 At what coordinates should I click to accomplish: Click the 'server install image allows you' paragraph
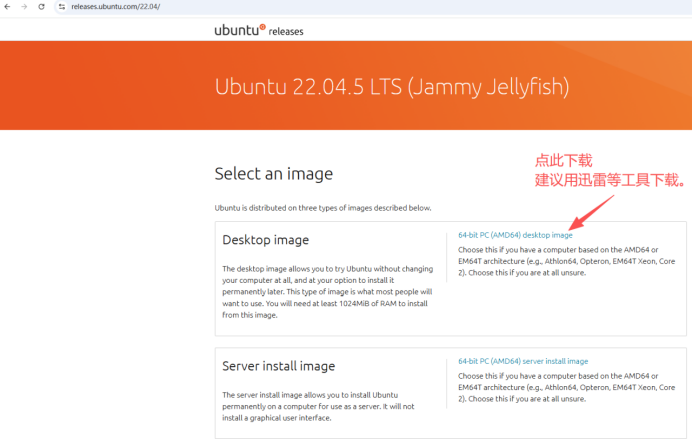click(x=318, y=406)
